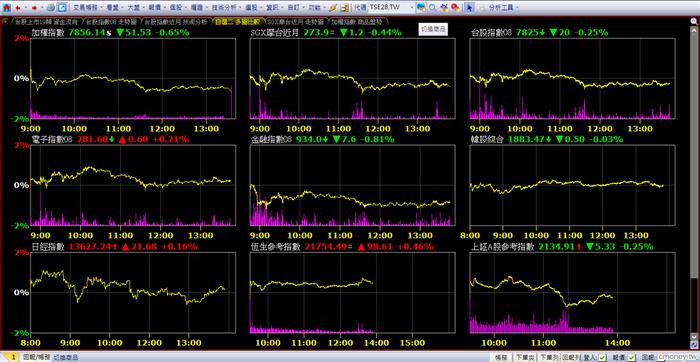Click the 切換商品 button in bottom bar
The image size is (700, 362).
pyautogui.click(x=66, y=357)
